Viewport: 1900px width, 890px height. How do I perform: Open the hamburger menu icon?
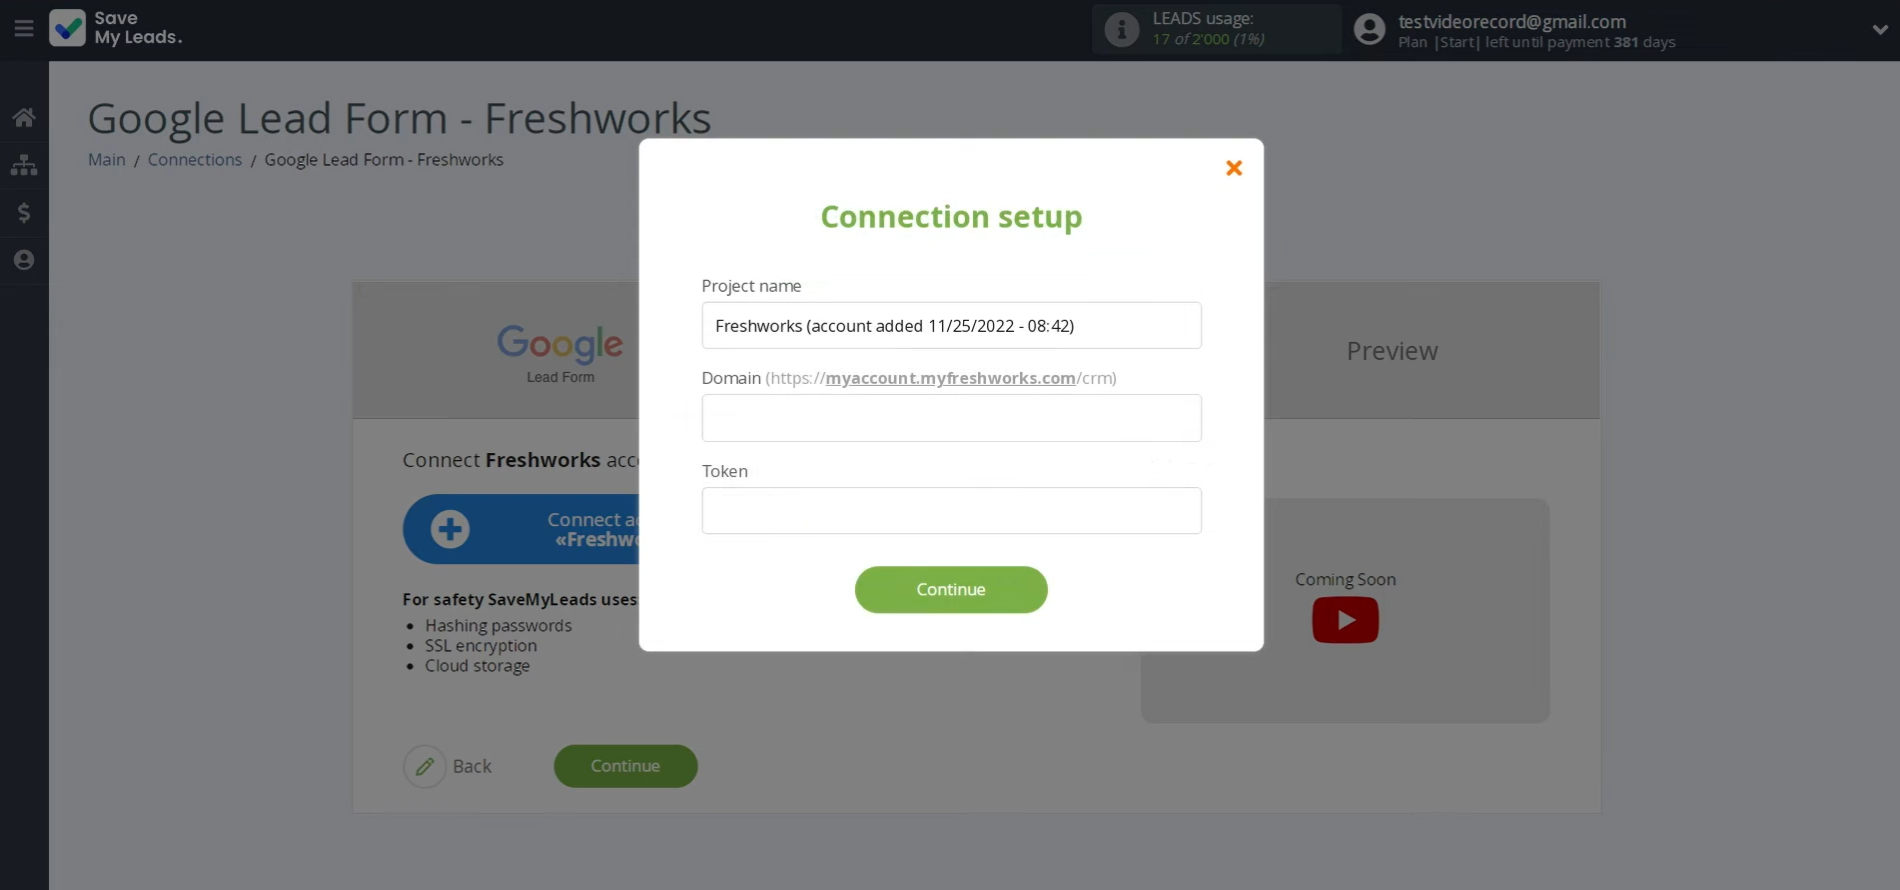click(x=24, y=28)
